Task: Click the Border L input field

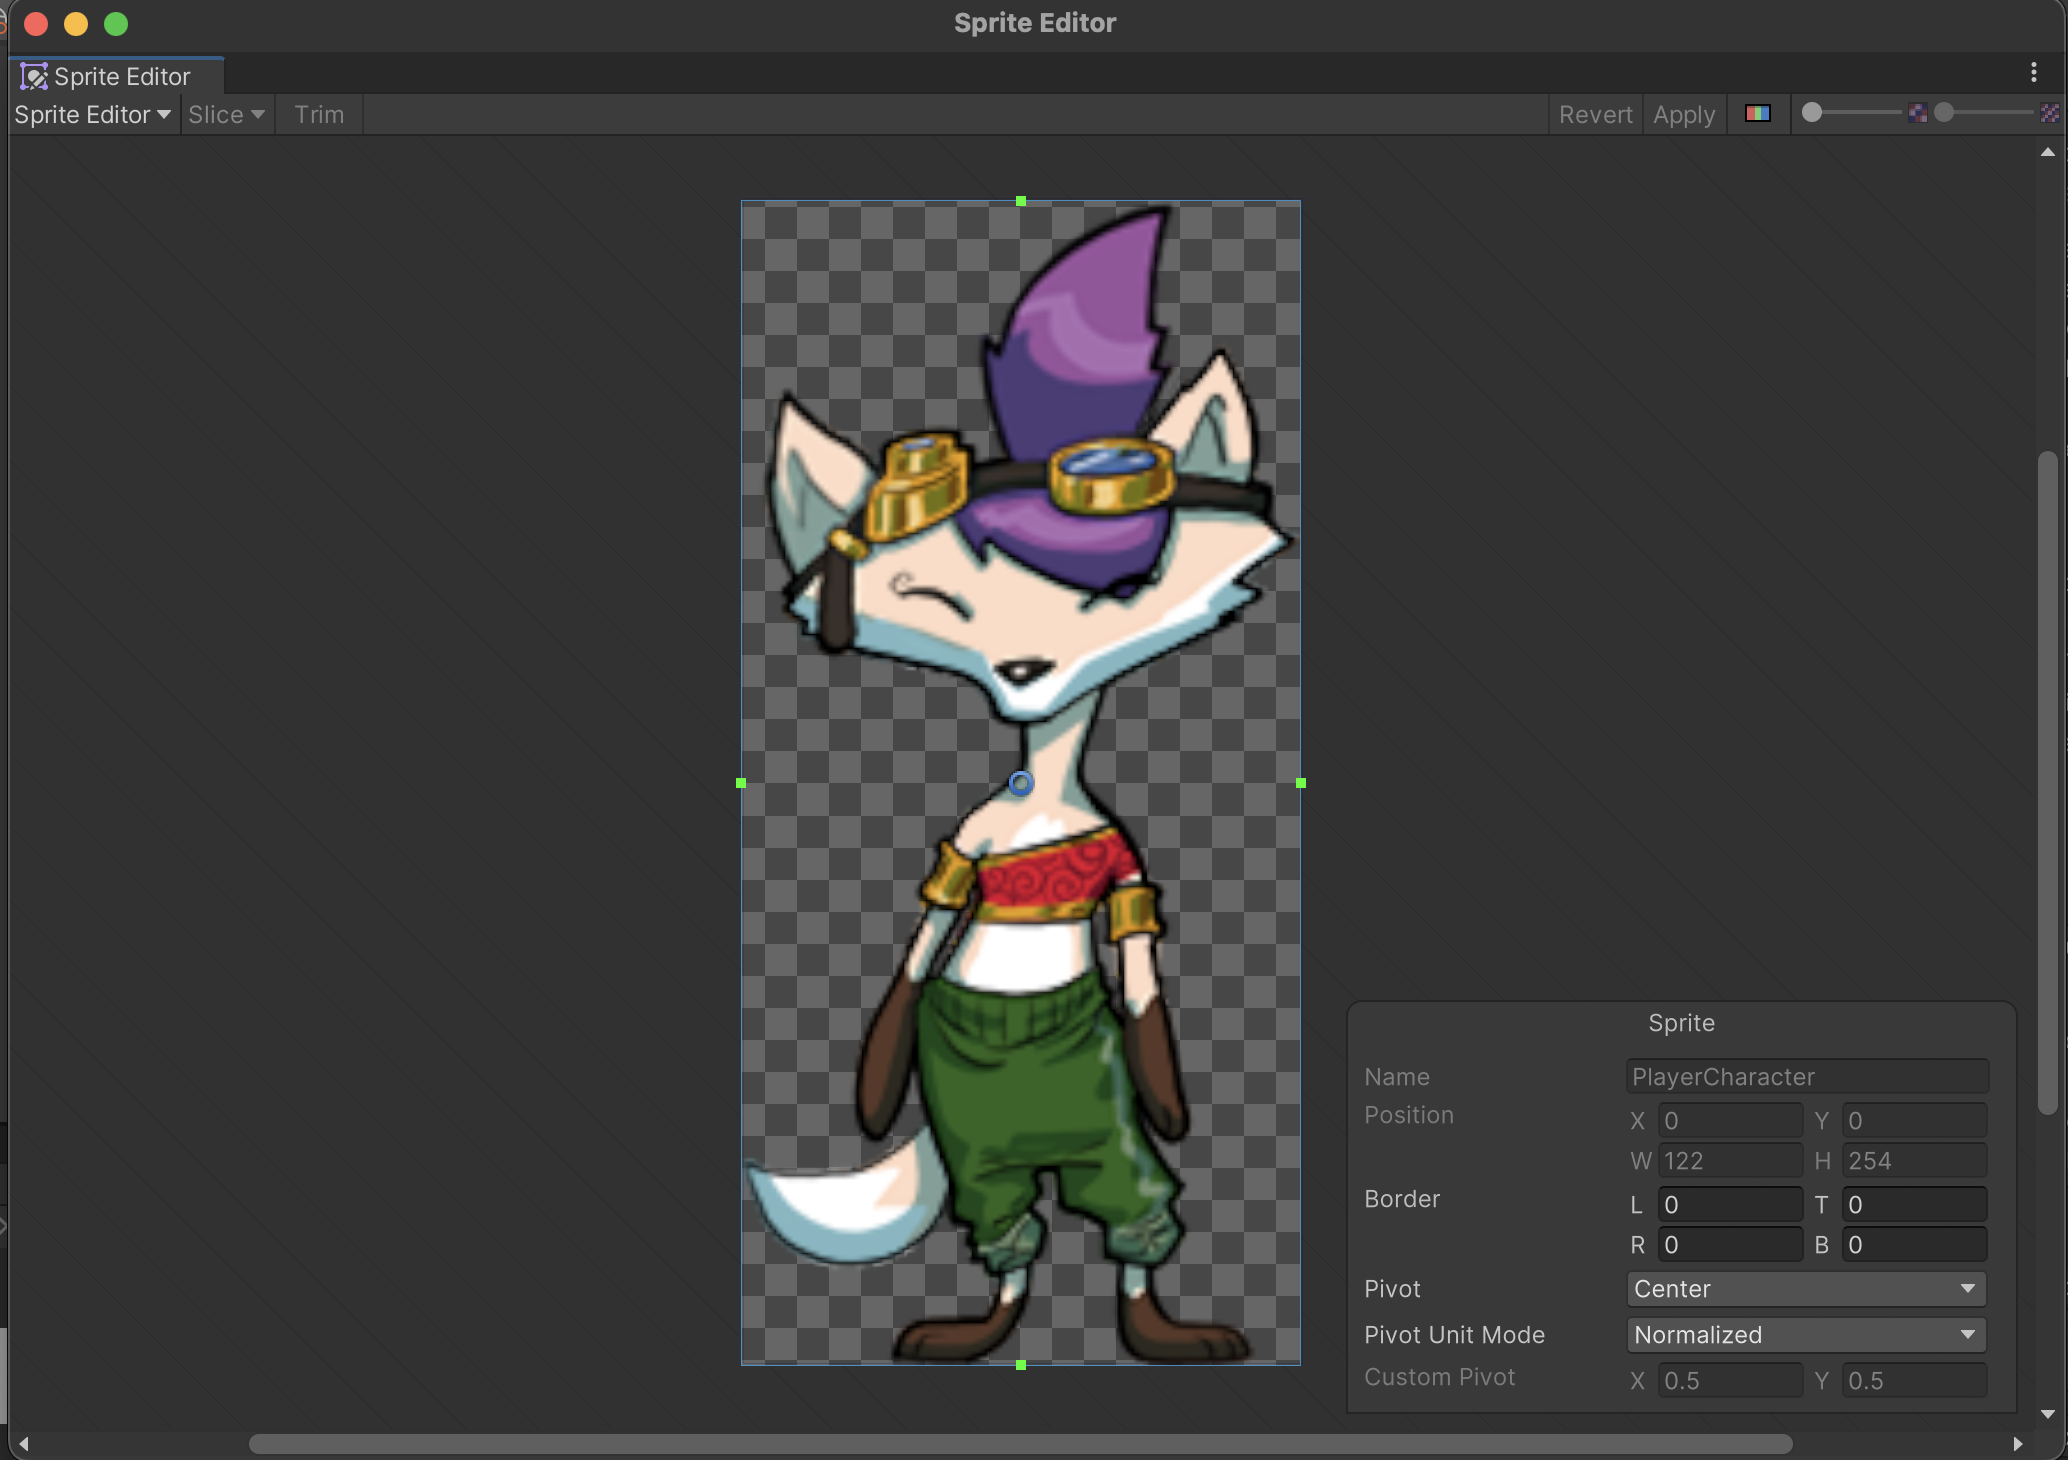Action: [1729, 1205]
